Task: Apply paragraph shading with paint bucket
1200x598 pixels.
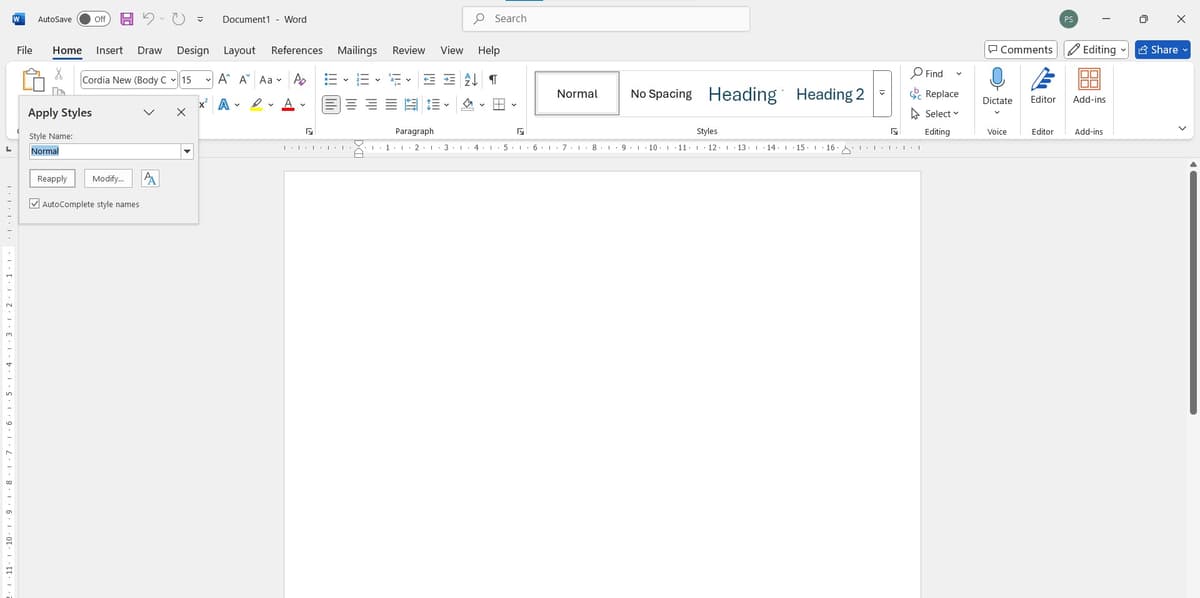Action: [467, 104]
